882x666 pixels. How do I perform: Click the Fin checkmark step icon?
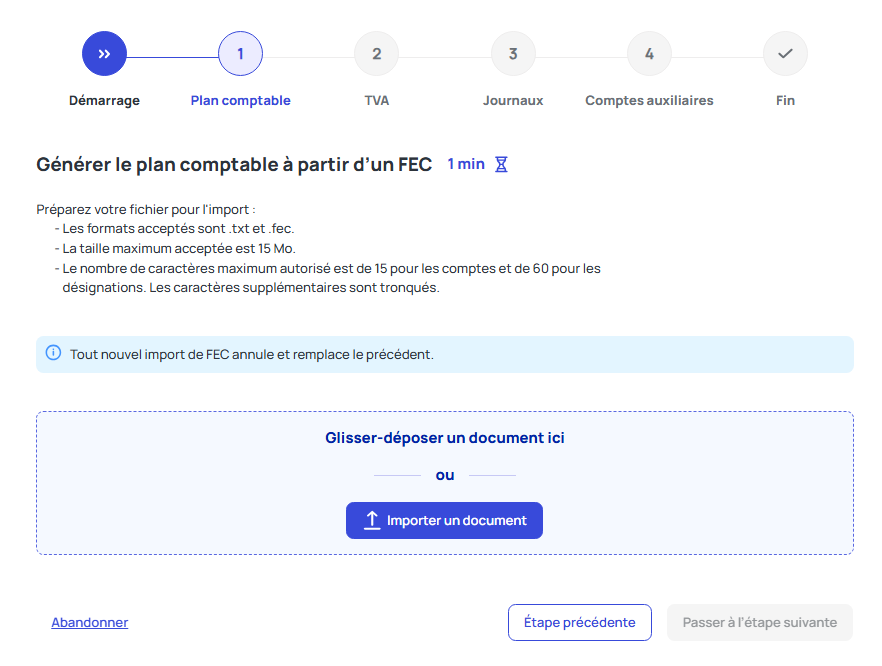[785, 54]
